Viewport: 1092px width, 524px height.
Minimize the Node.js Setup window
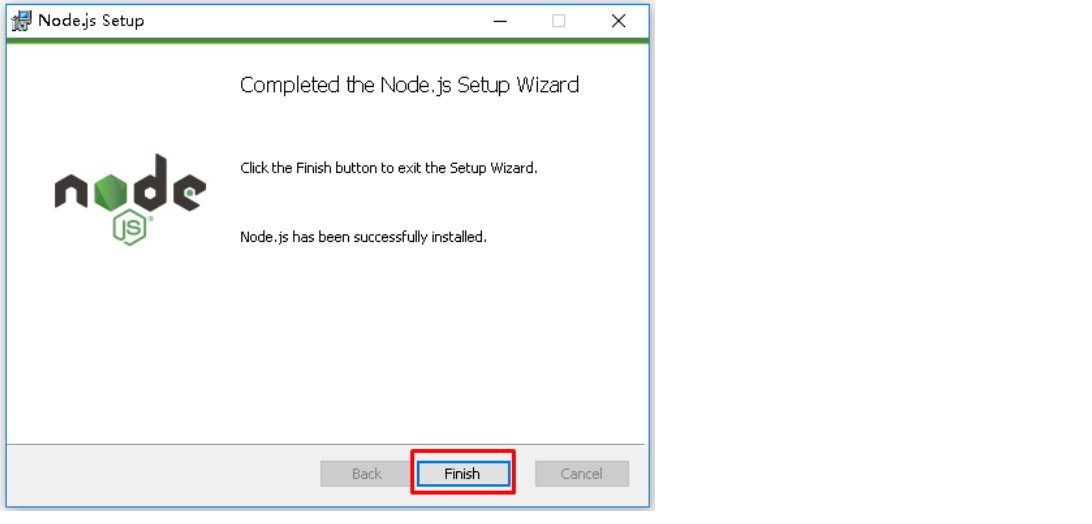tap(499, 21)
